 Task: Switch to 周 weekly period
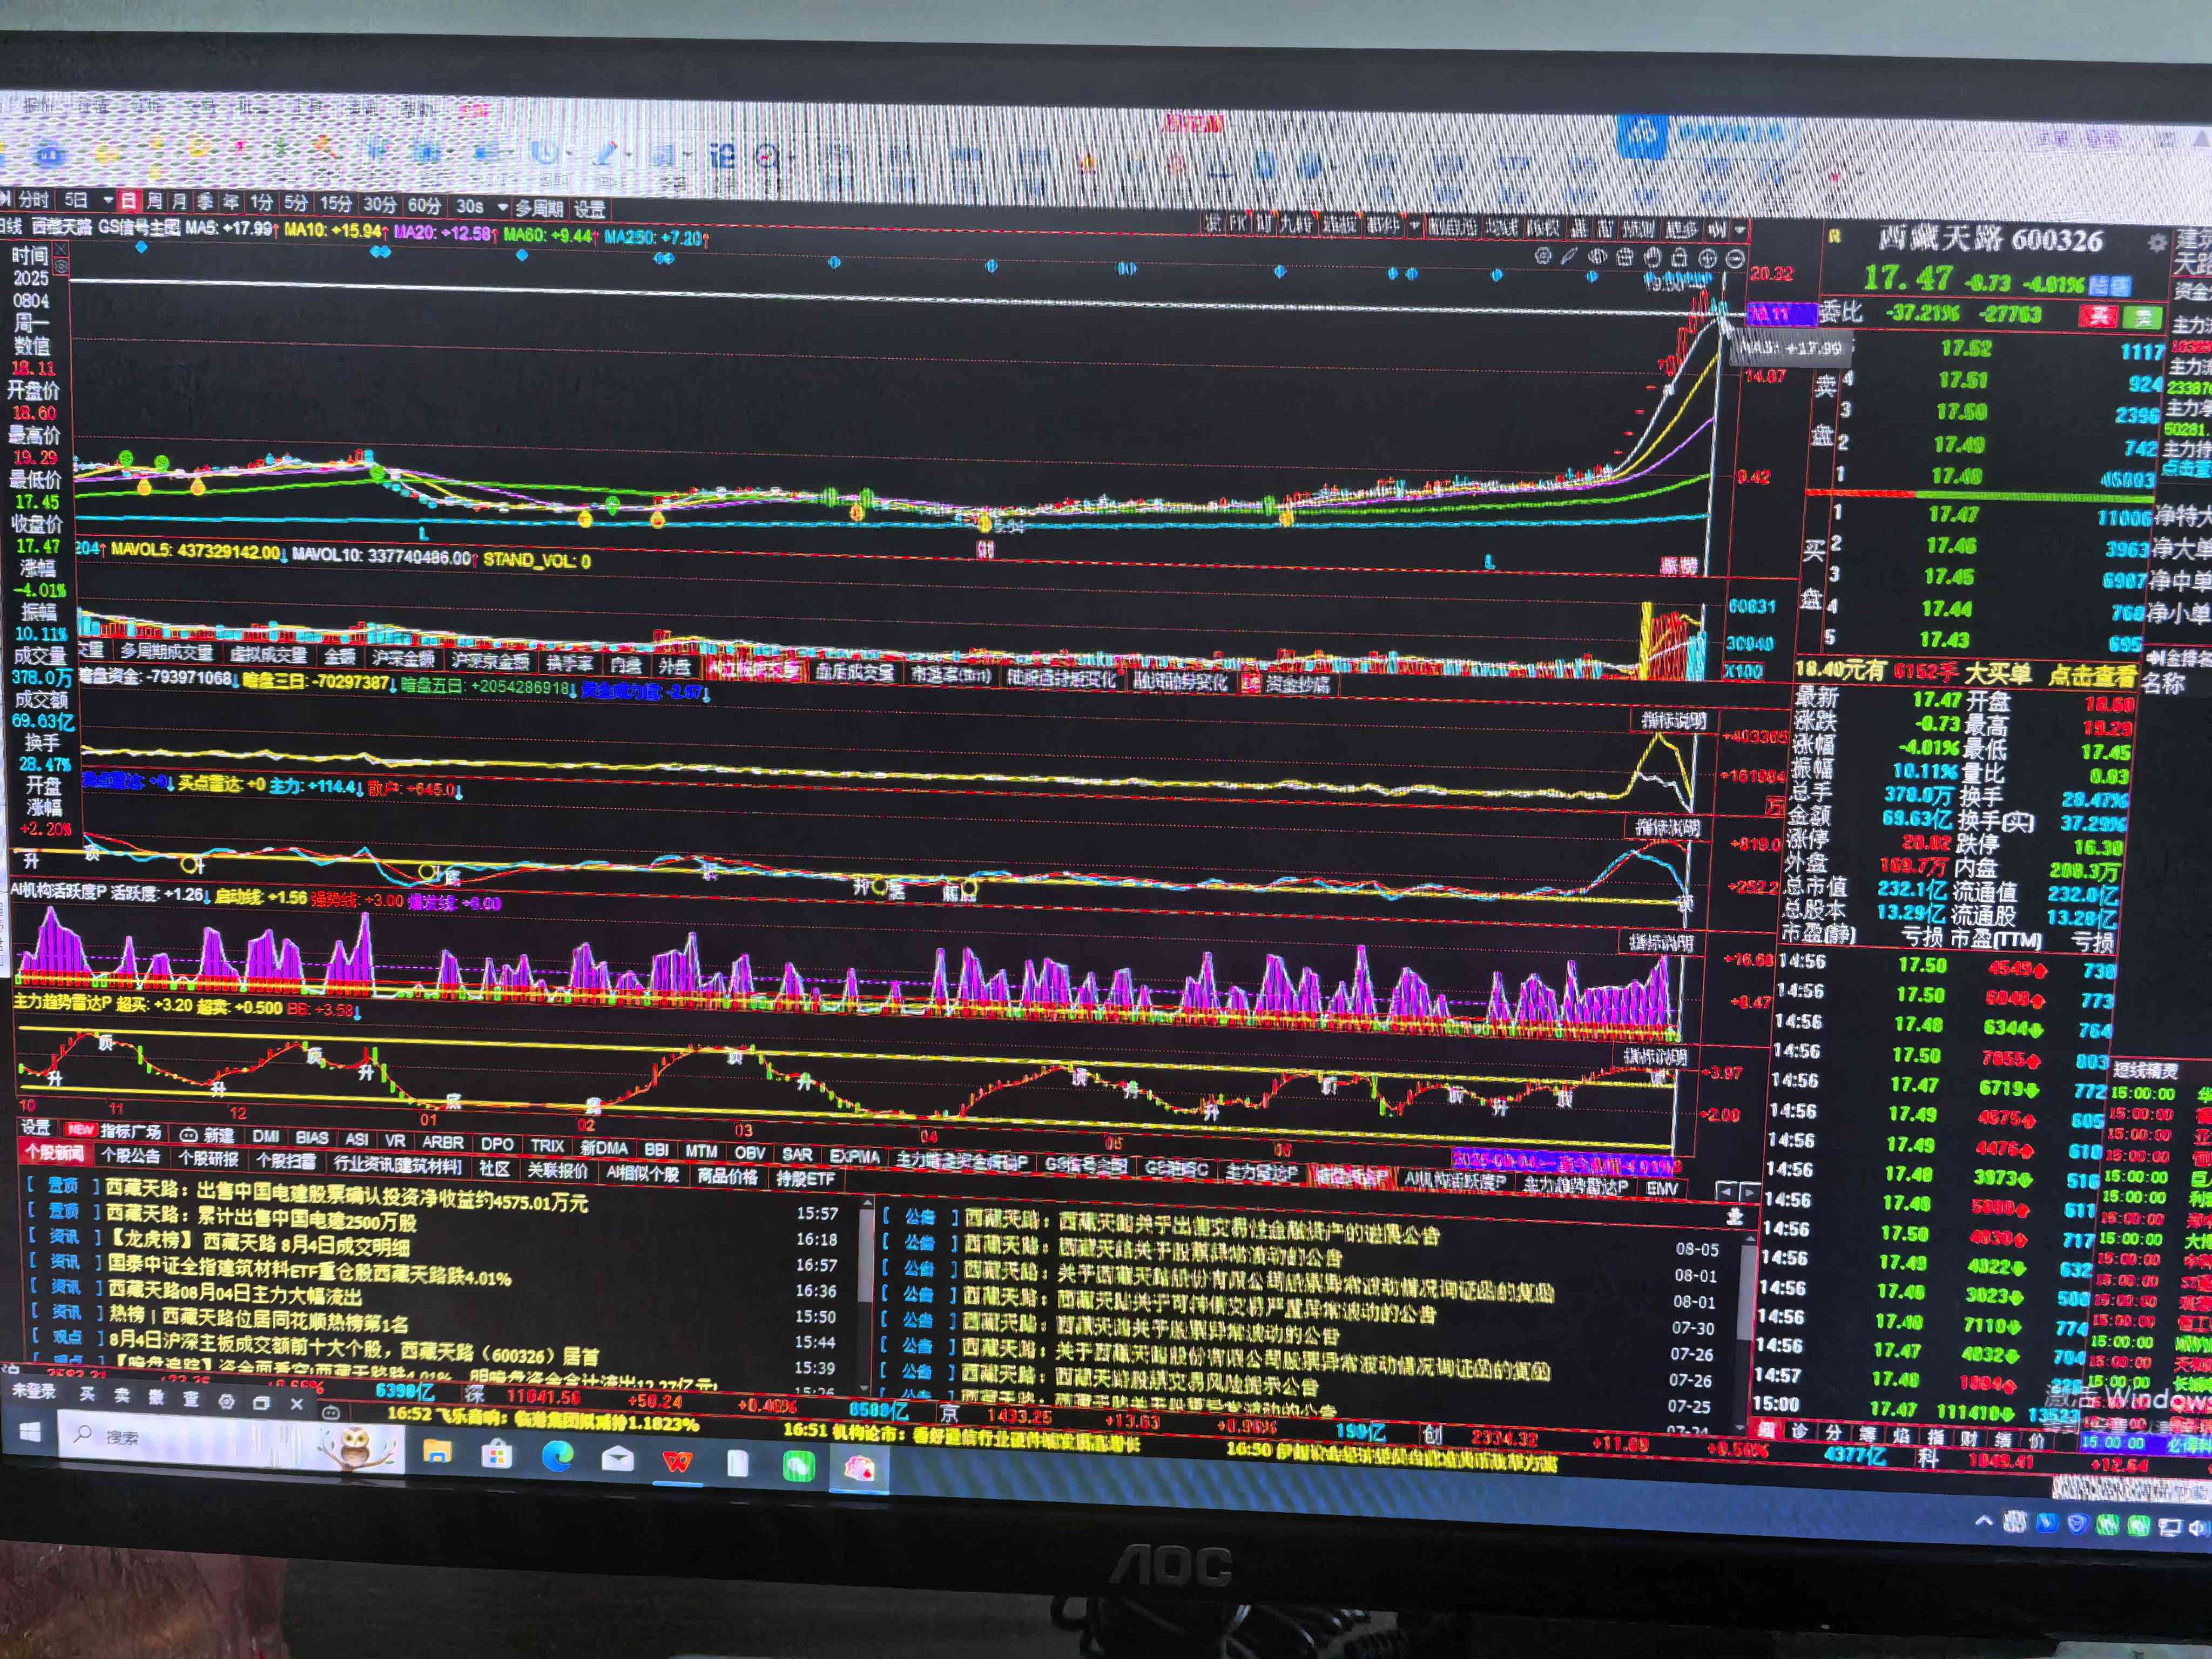click(x=154, y=201)
